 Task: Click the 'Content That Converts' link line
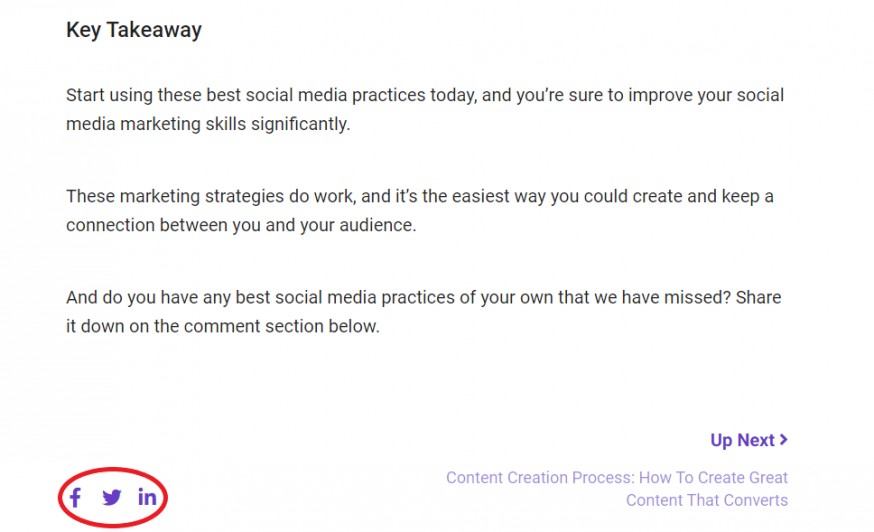pos(707,500)
